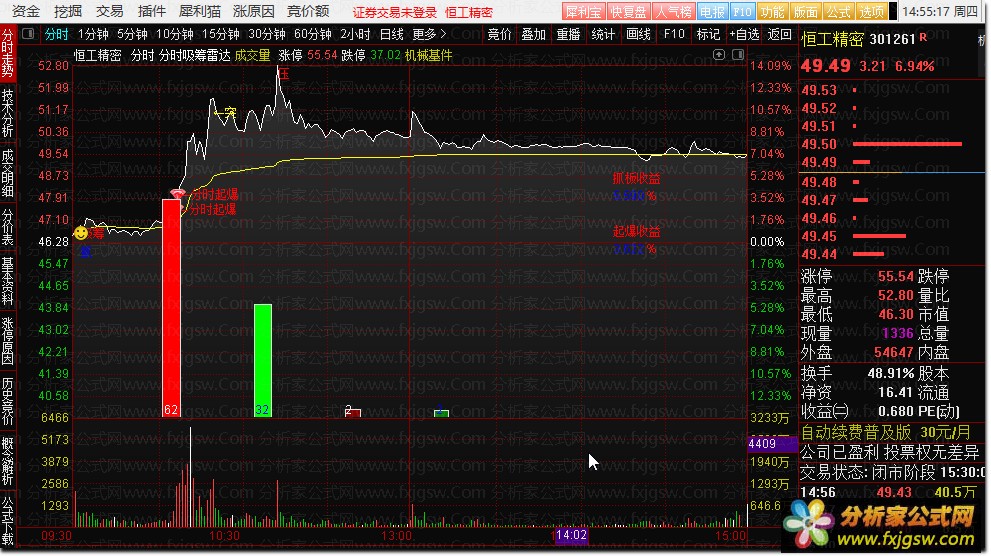Click the 版面 toolbar button

pos(805,12)
